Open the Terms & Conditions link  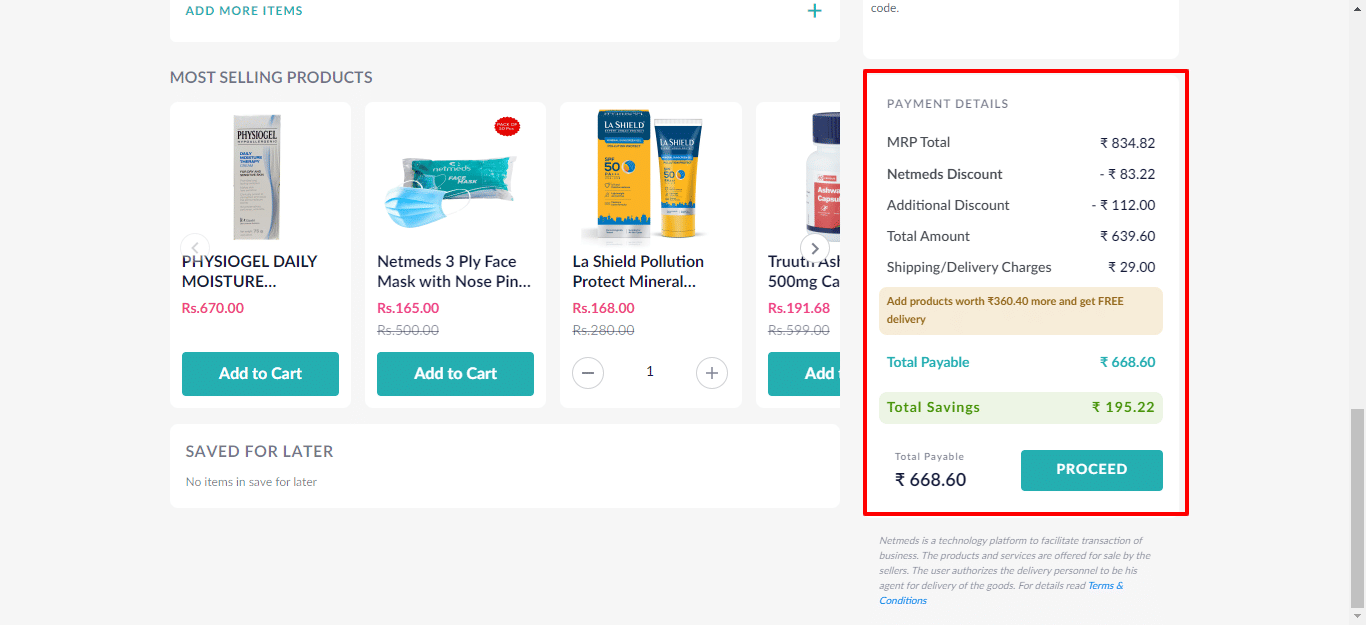(1104, 586)
